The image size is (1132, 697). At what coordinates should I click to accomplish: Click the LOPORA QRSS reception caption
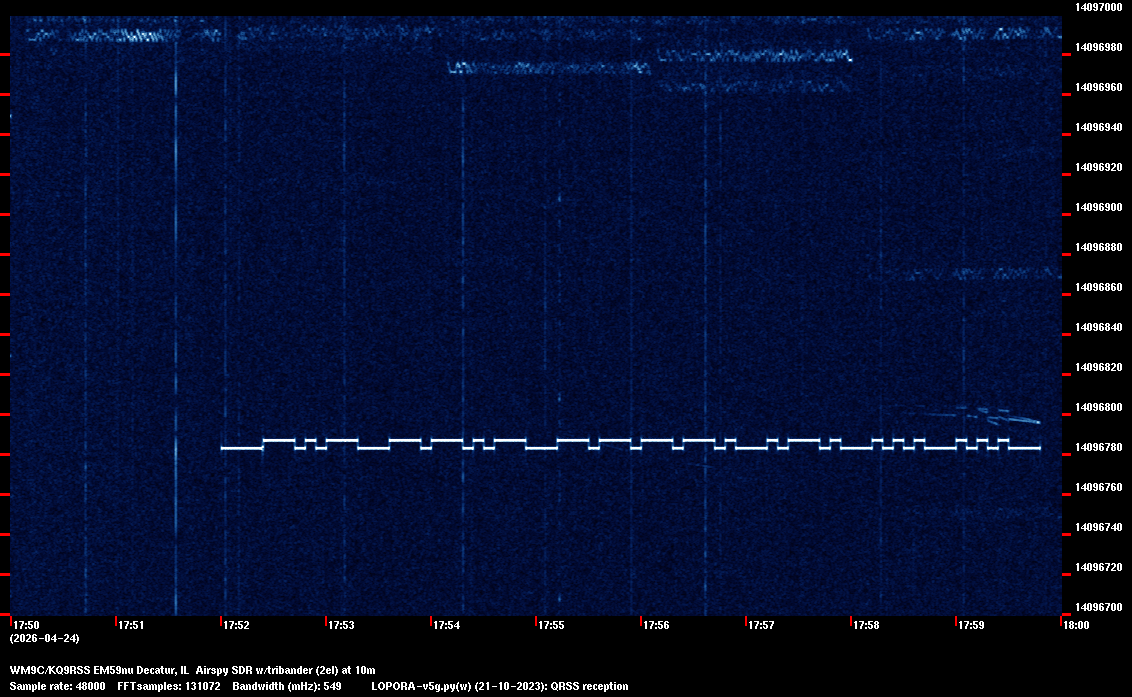click(x=499, y=687)
